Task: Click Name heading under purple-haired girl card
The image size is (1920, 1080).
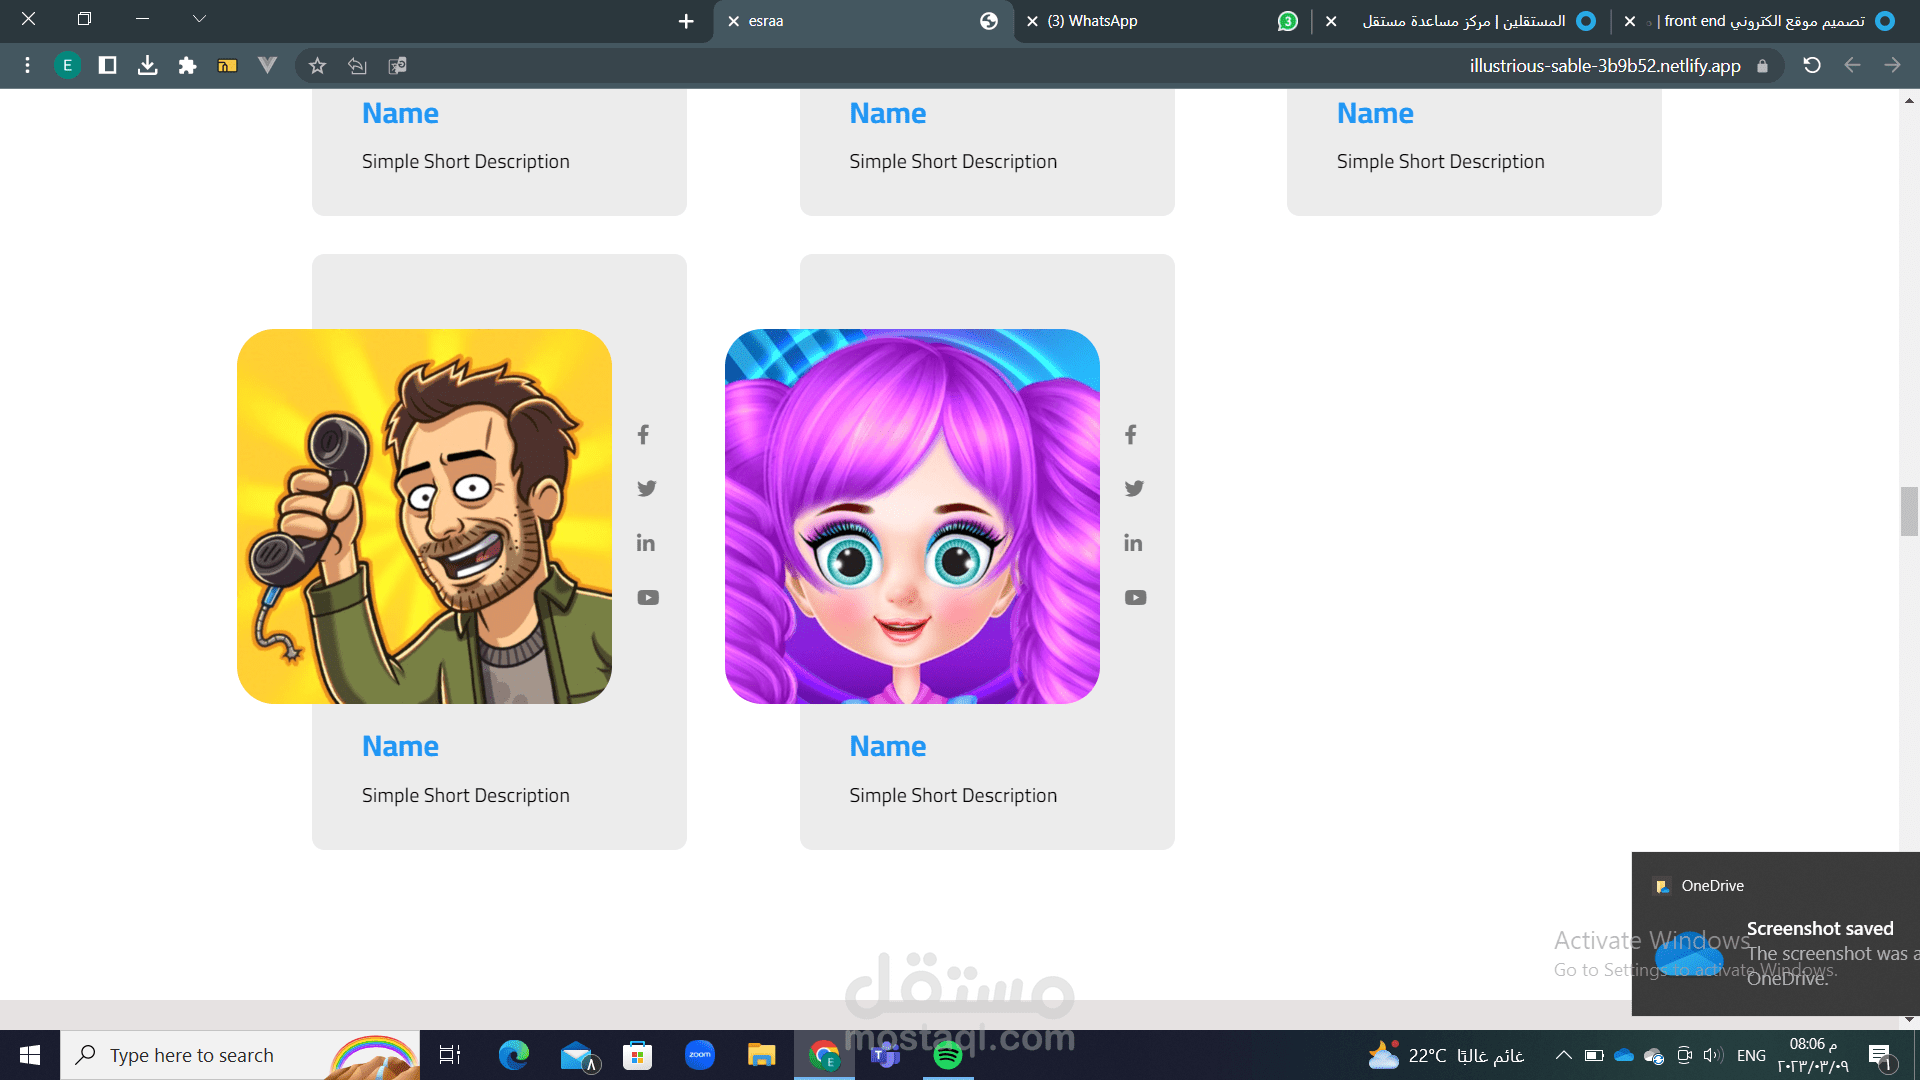Action: 887,746
